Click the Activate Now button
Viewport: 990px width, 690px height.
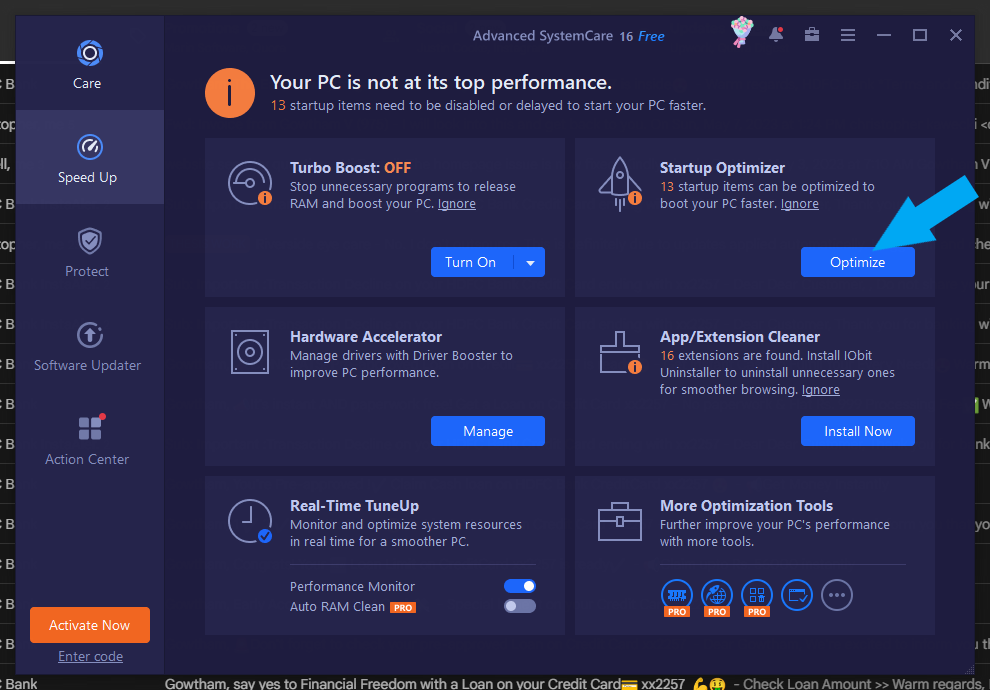pyautogui.click(x=90, y=625)
